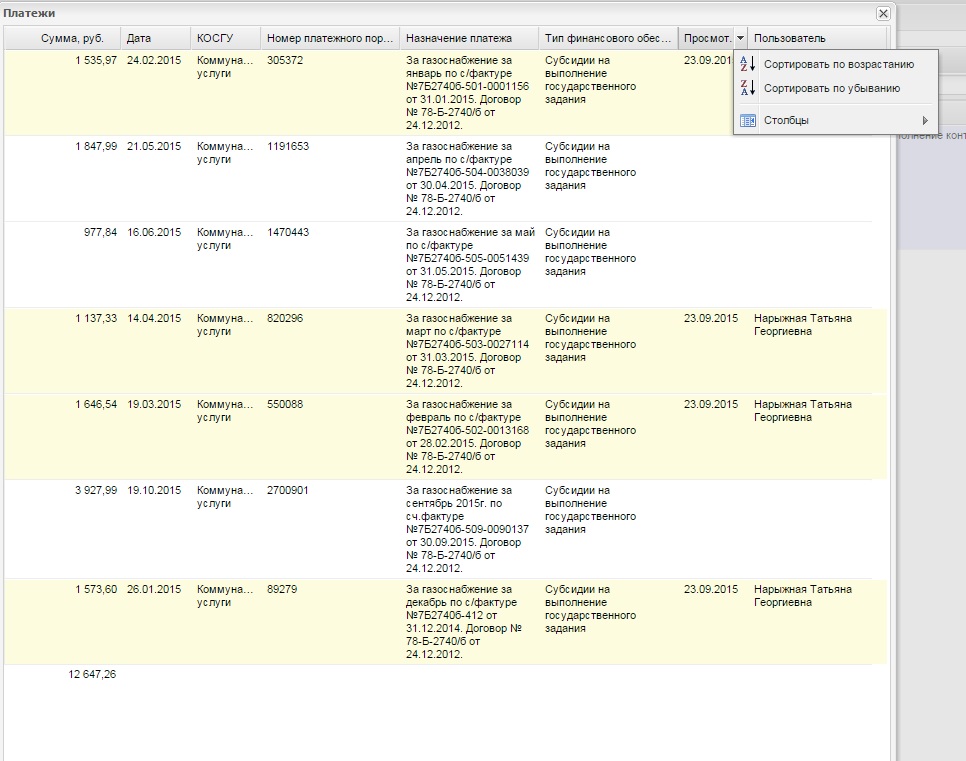This screenshot has width=966, height=761.
Task: Click the date 19.10.2015
Action: [x=154, y=490]
